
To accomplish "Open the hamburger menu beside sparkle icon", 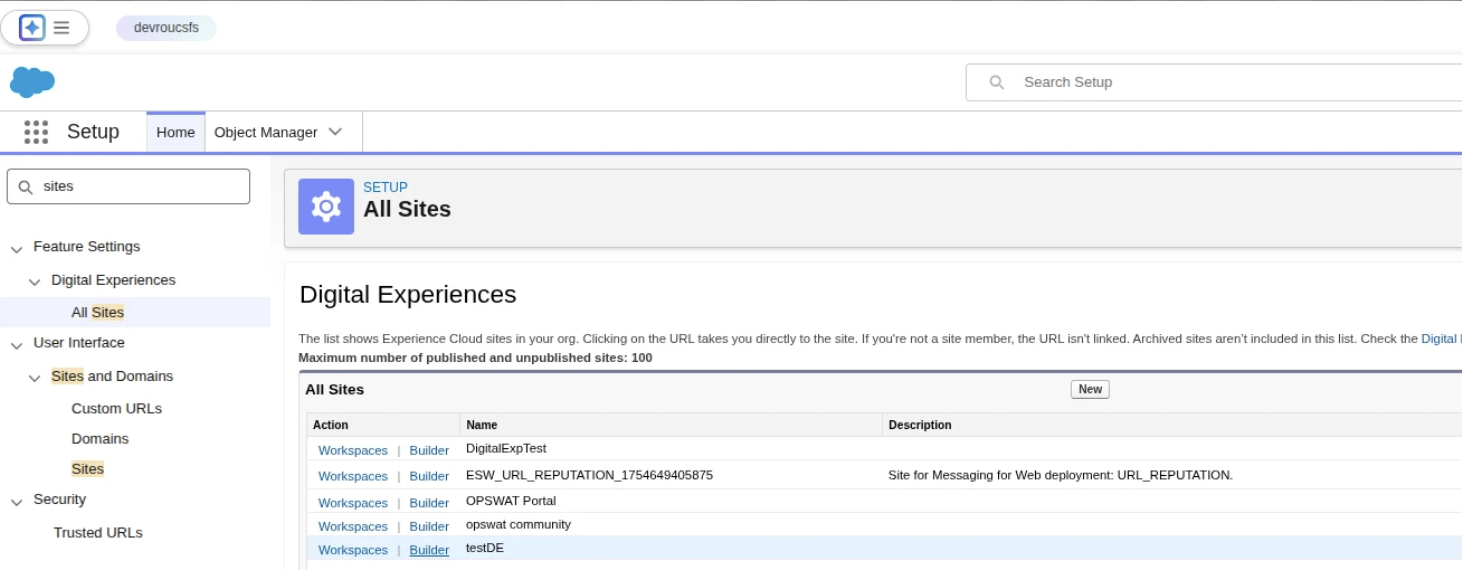I will click(62, 28).
